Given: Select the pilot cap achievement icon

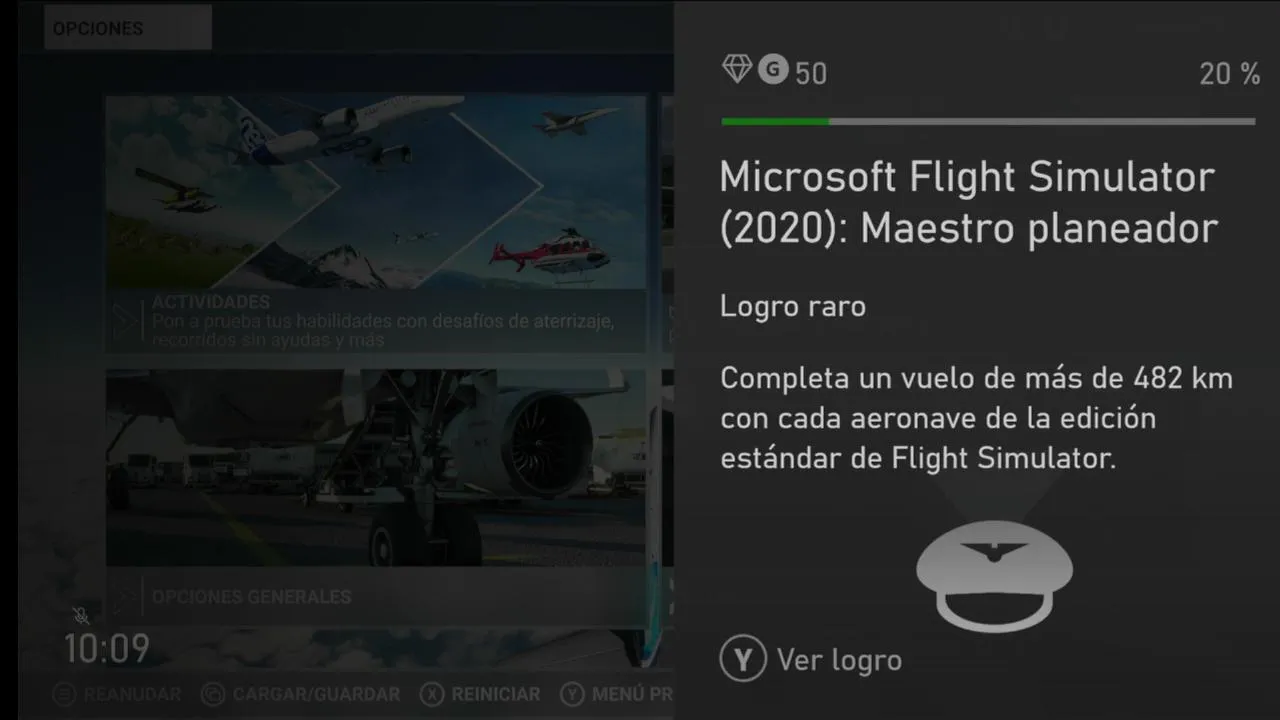Looking at the screenshot, I should point(994,575).
